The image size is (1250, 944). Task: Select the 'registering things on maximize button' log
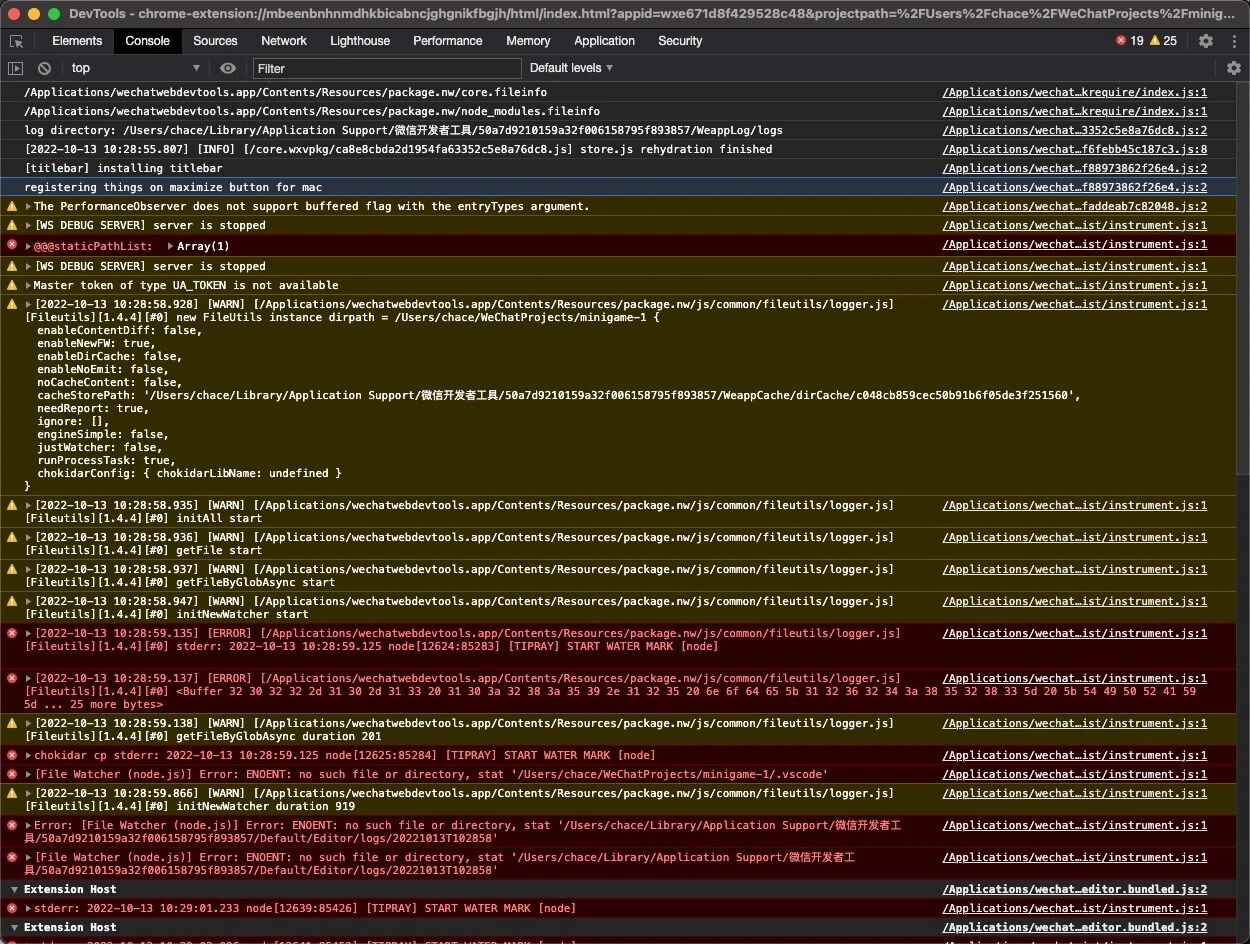coord(173,188)
